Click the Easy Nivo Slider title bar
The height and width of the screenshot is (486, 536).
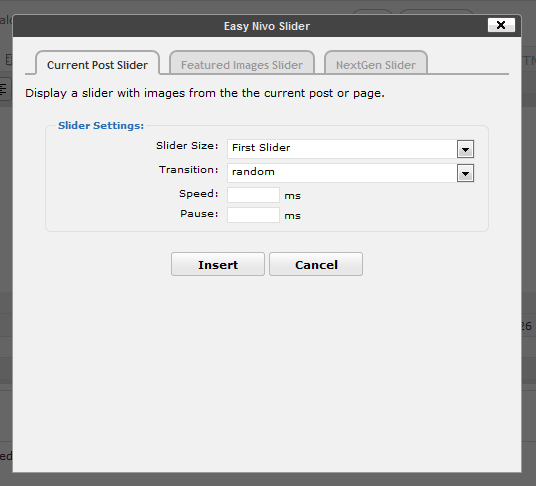267,26
